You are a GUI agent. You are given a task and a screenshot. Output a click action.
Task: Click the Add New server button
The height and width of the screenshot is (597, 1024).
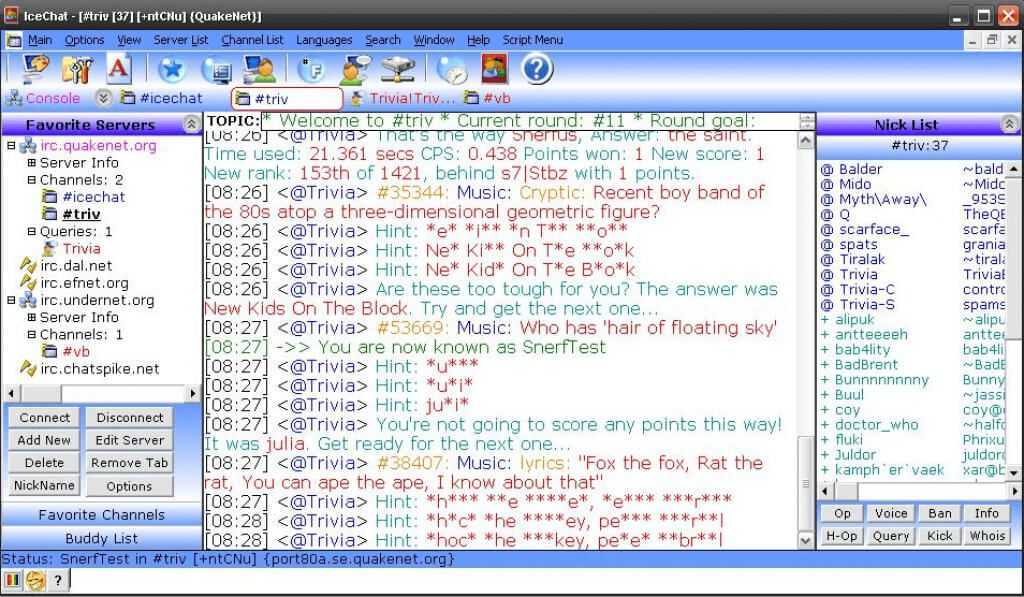point(44,440)
